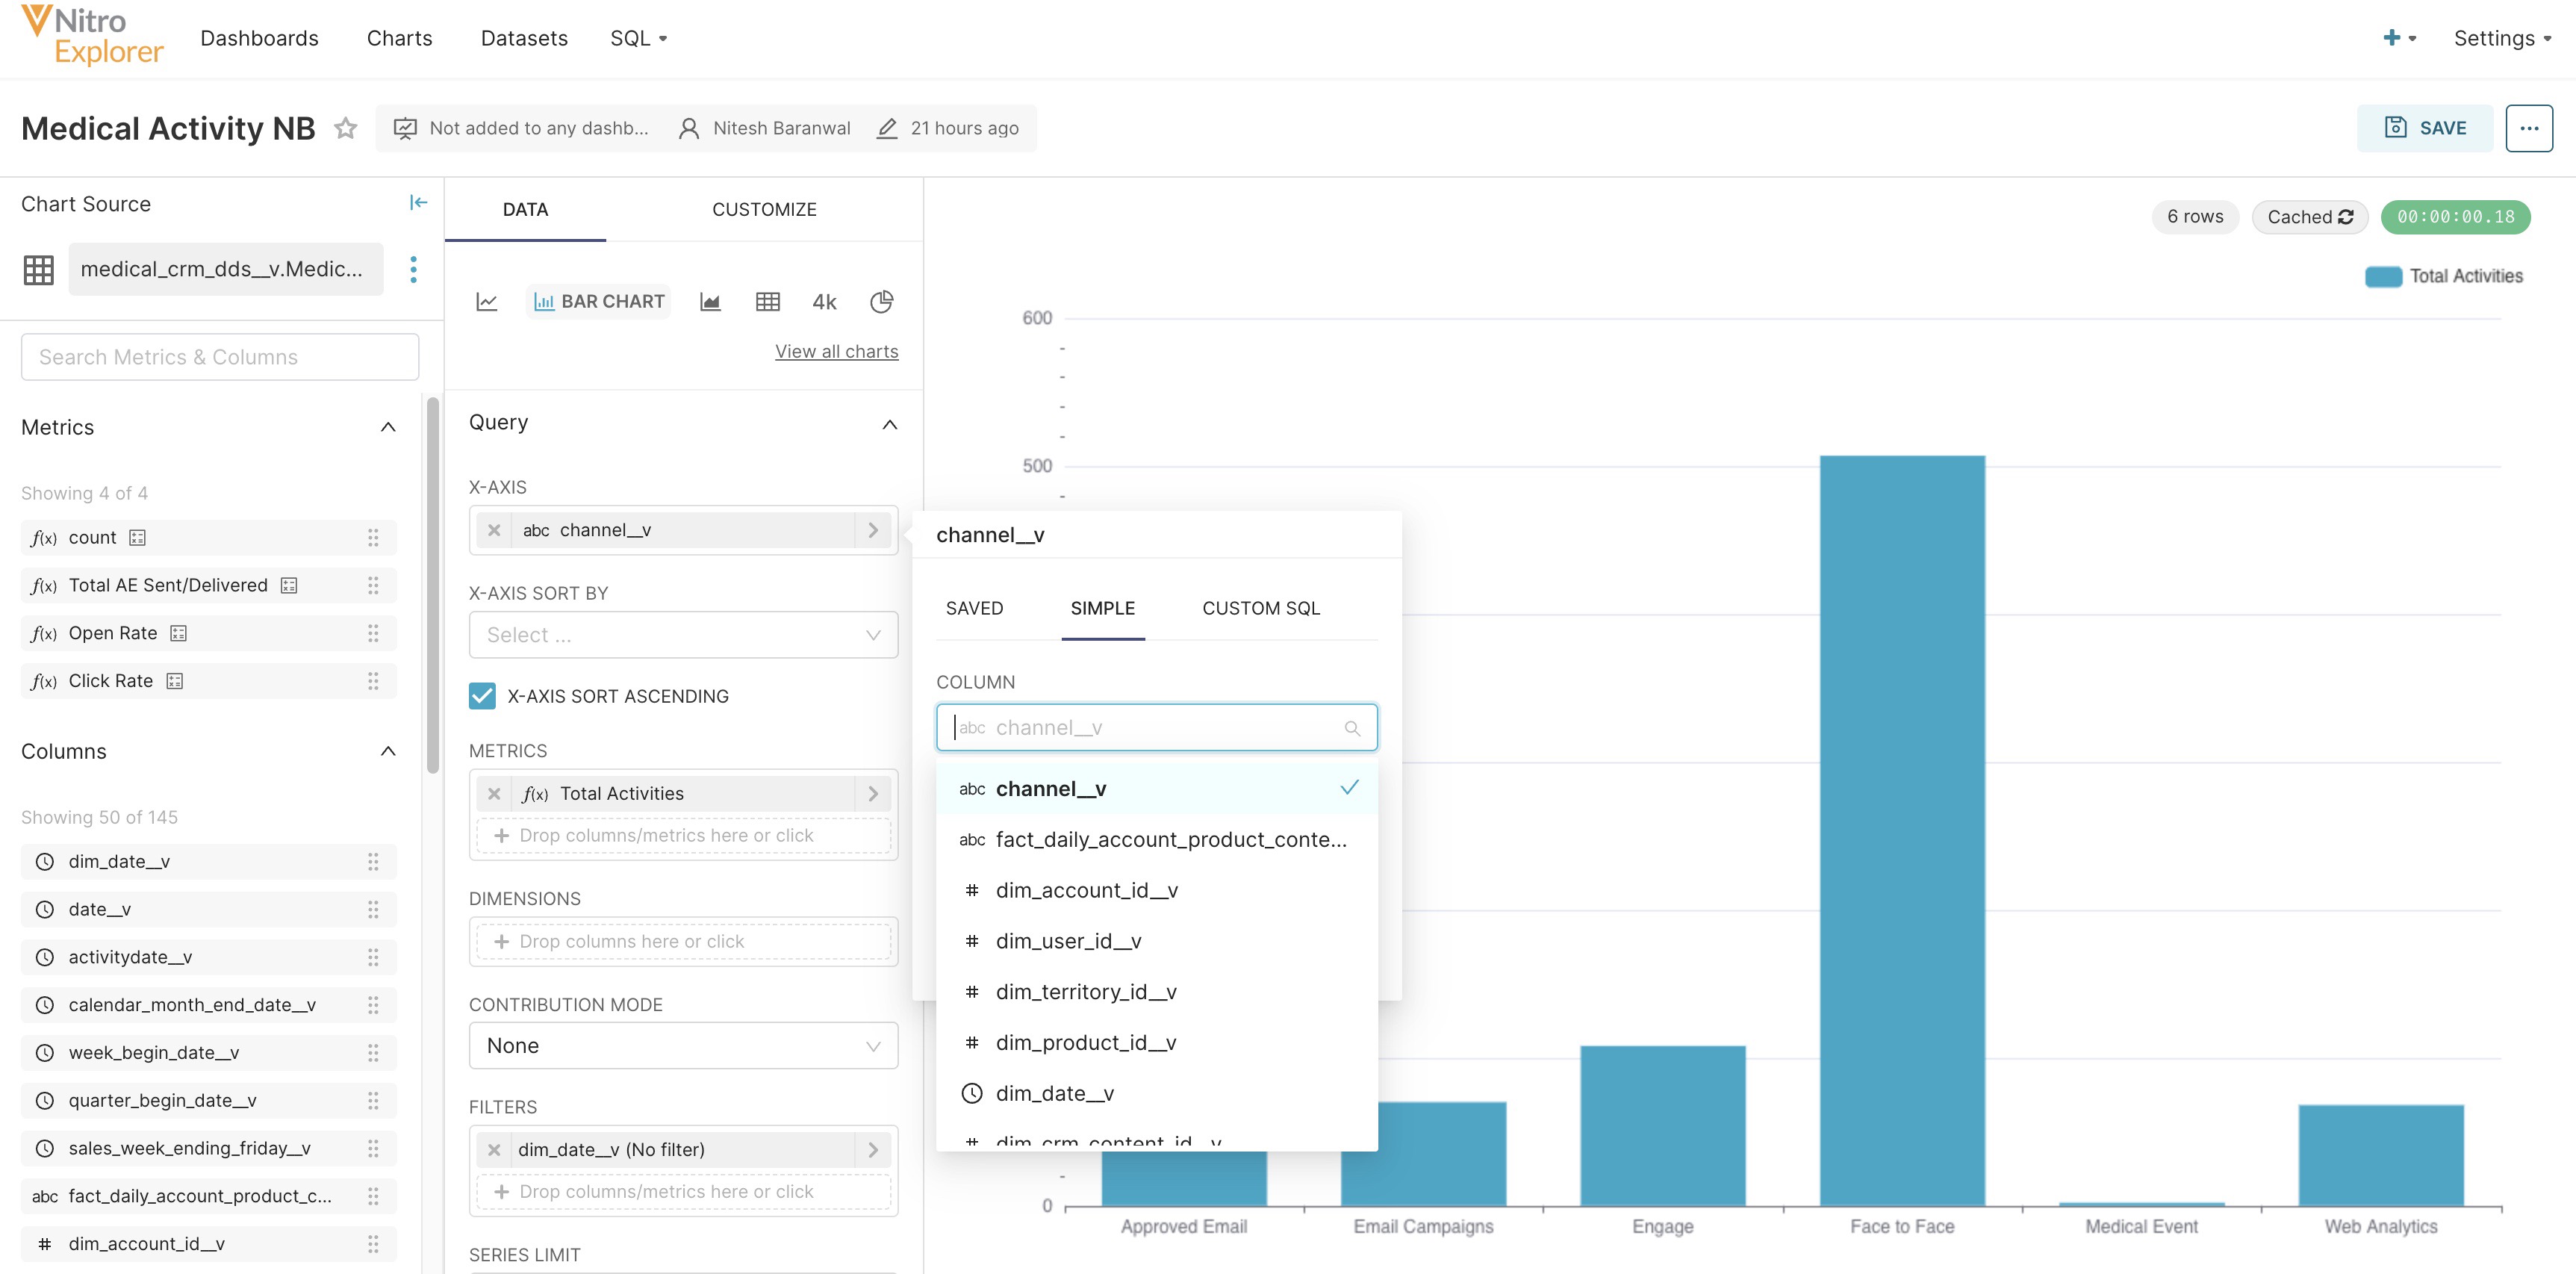Select the 4k big number chart
The height and width of the screenshot is (1274, 2576).
(x=824, y=302)
